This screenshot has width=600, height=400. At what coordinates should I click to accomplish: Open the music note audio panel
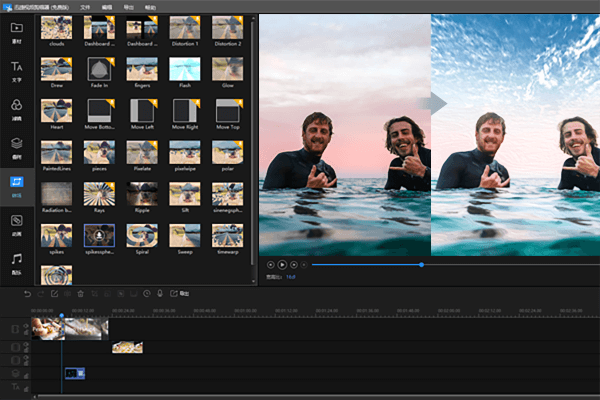click(x=16, y=264)
